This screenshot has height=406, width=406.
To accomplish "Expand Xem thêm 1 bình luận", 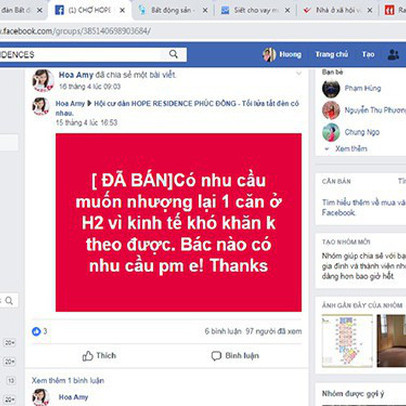I will point(68,380).
